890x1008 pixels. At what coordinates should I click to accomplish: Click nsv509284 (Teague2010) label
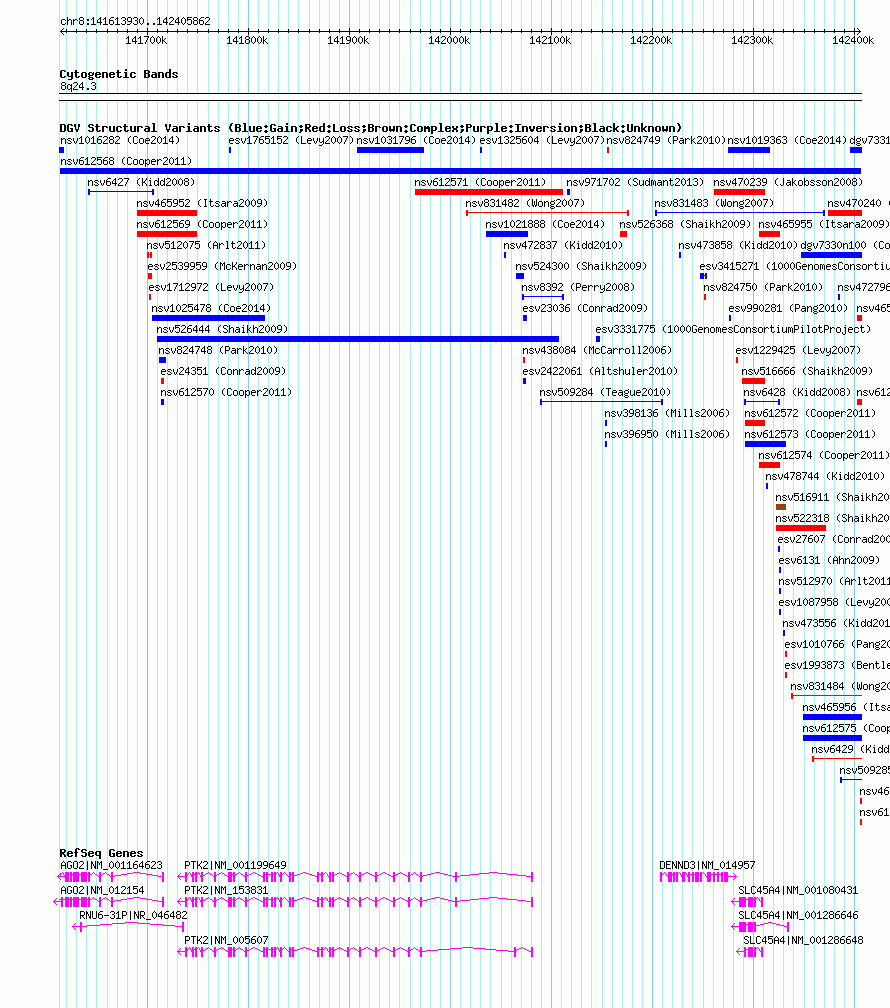coord(604,392)
